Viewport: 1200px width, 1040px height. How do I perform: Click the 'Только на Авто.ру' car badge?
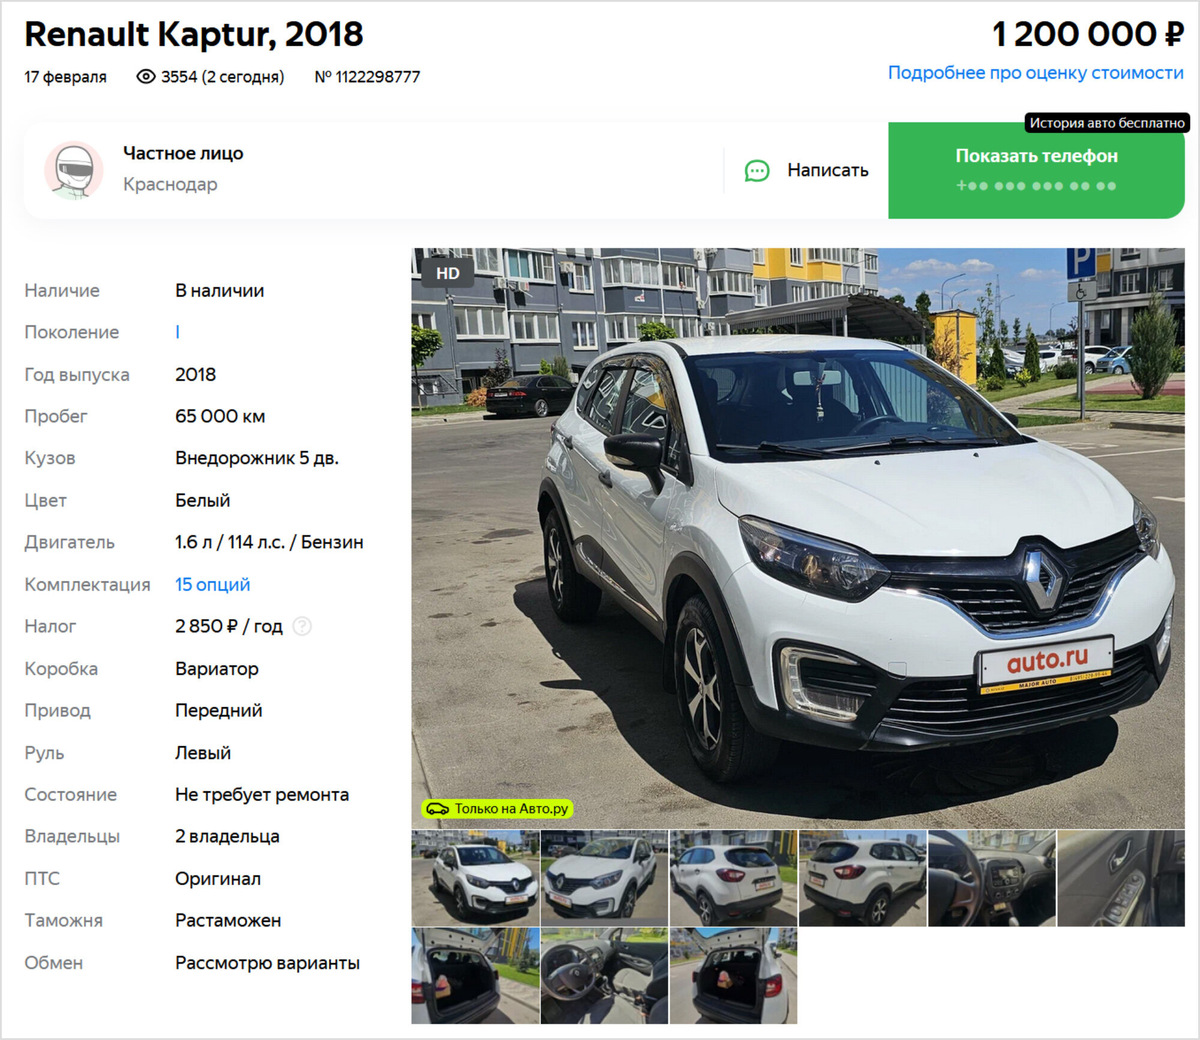click(497, 808)
